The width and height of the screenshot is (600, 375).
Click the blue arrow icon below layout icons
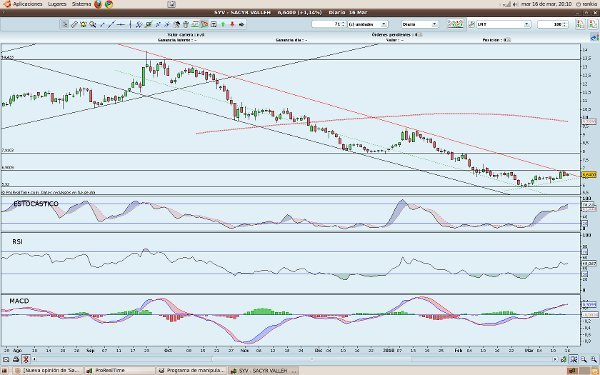(x=594, y=37)
